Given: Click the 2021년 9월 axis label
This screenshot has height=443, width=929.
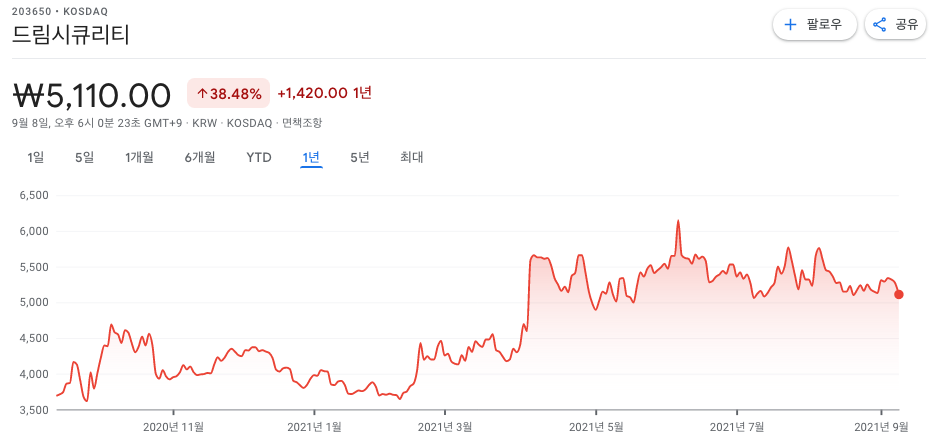Looking at the screenshot, I should 881,426.
